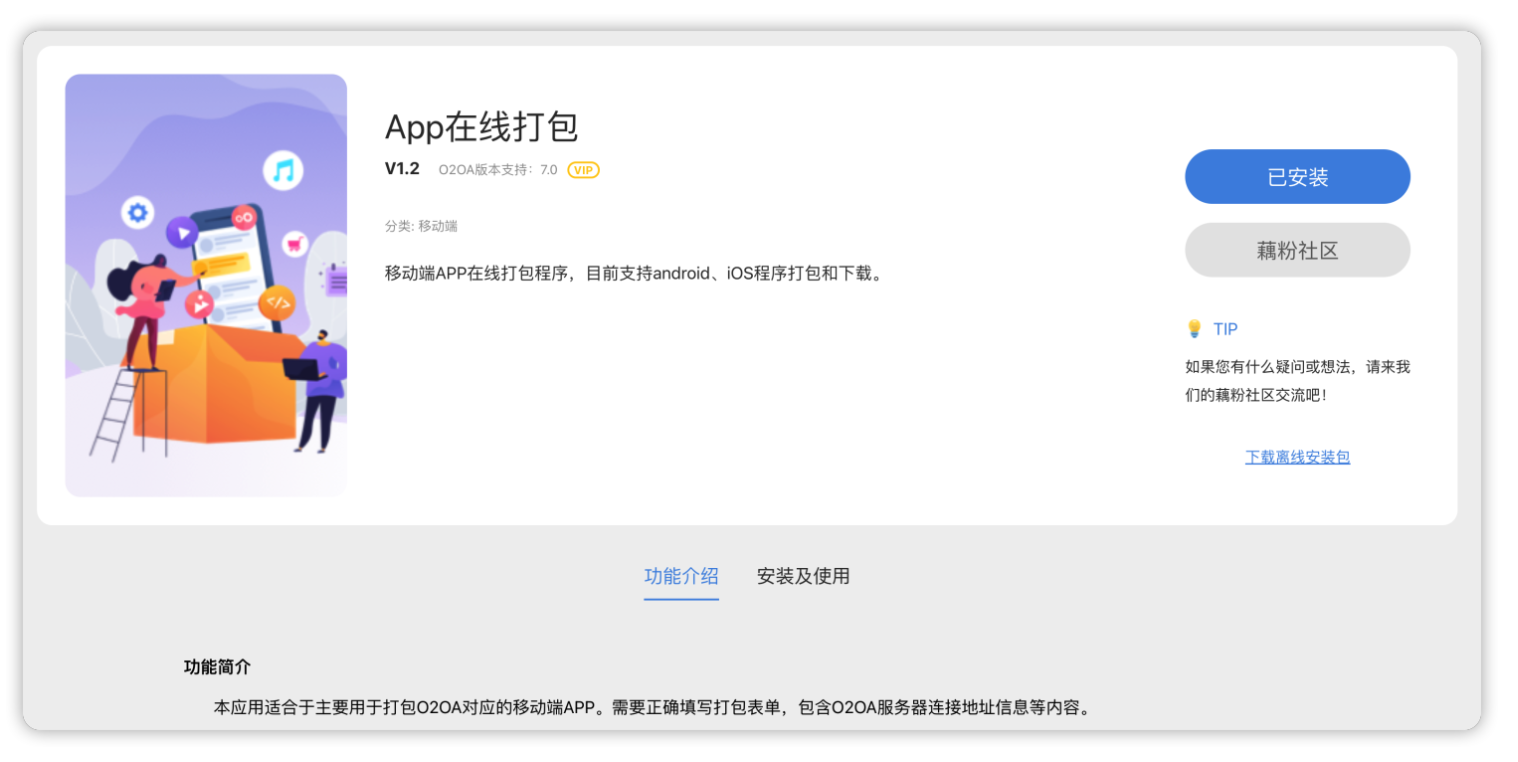
Task: Click the red infinity loop icon
Action: (x=244, y=217)
